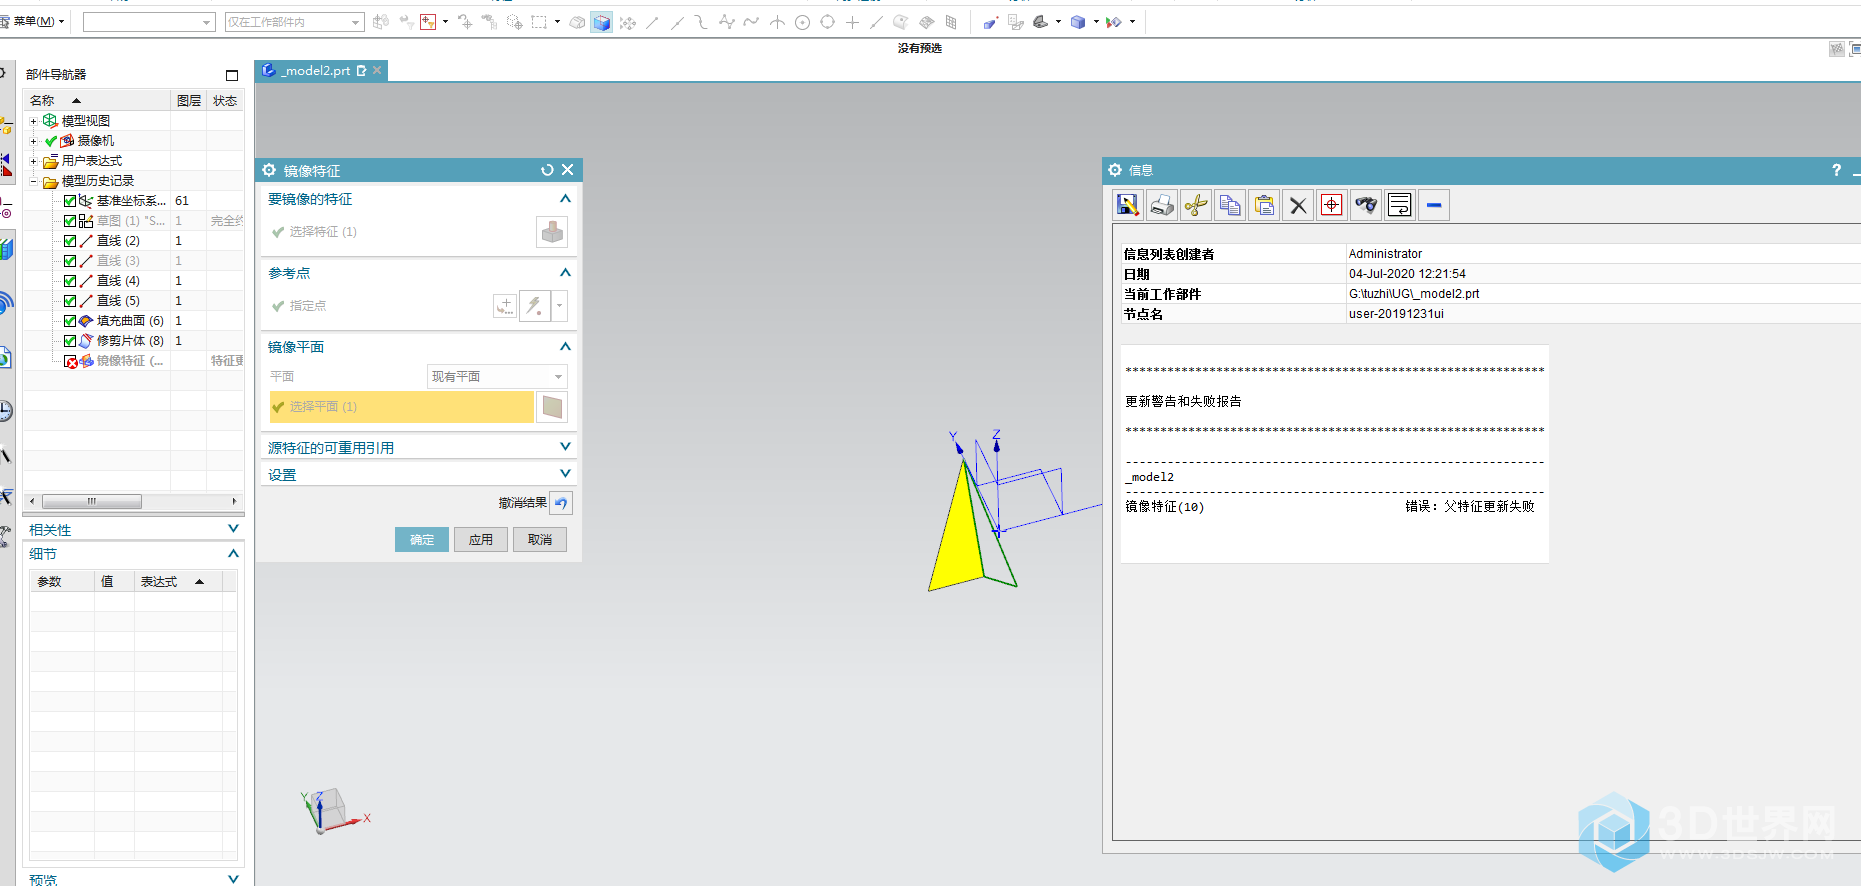This screenshot has width=1861, height=886.
Task: Click the select feature icon button
Action: click(552, 232)
